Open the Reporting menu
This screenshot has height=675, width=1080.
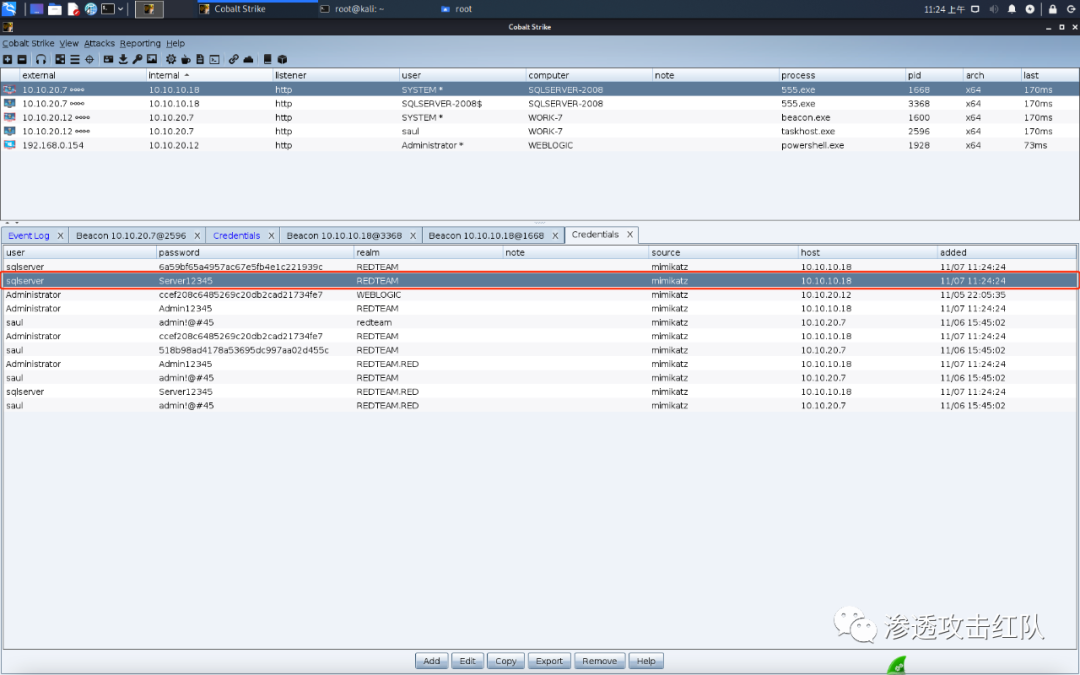click(x=140, y=44)
